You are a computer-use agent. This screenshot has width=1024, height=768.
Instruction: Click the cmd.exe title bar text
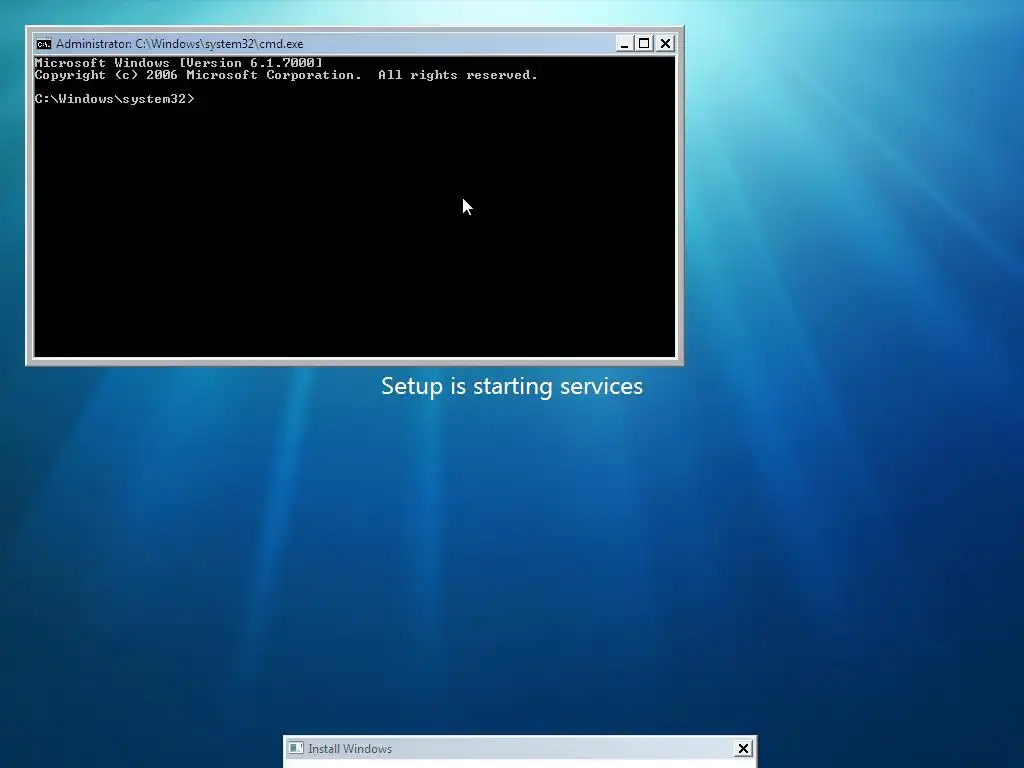[180, 44]
